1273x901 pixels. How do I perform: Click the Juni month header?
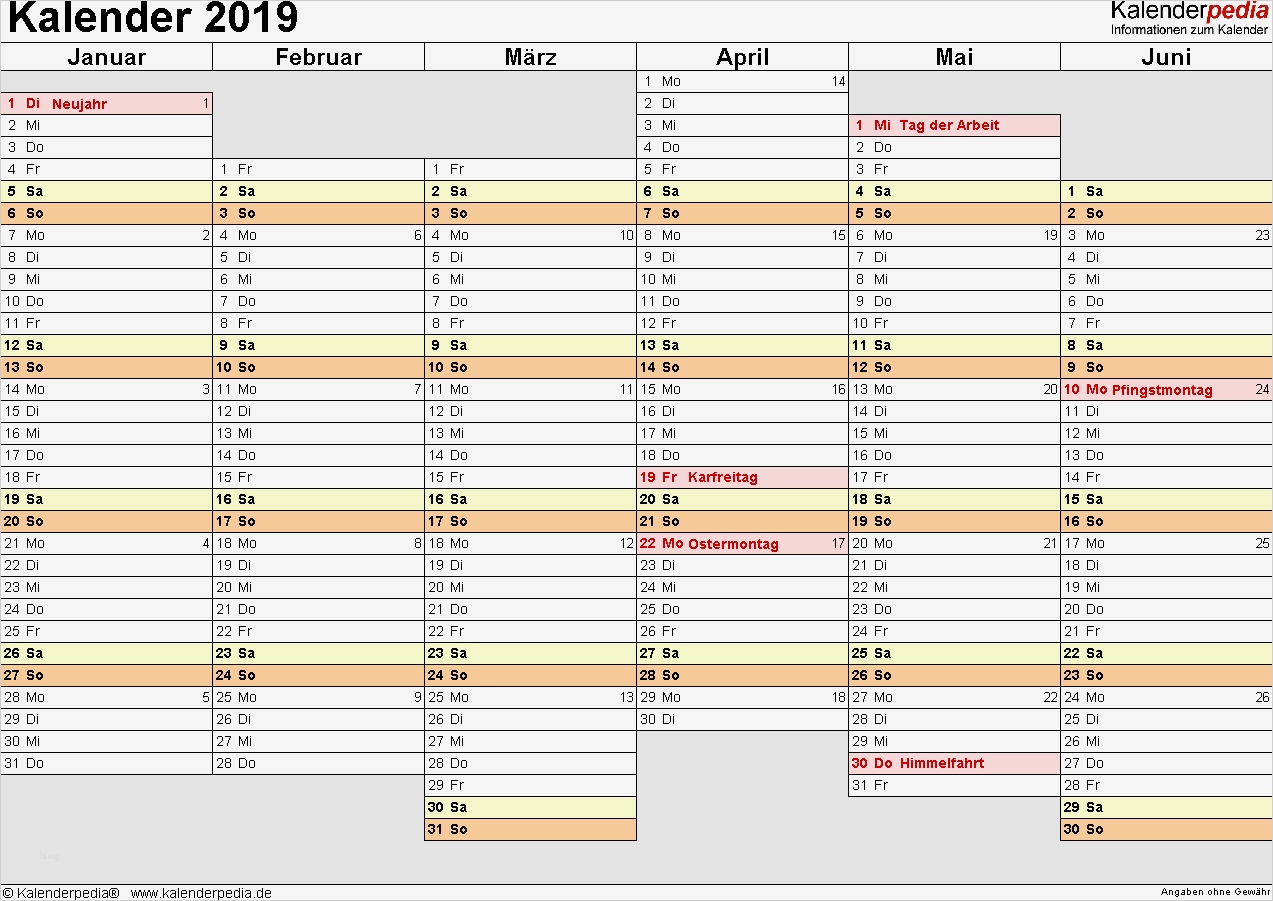click(x=1166, y=57)
